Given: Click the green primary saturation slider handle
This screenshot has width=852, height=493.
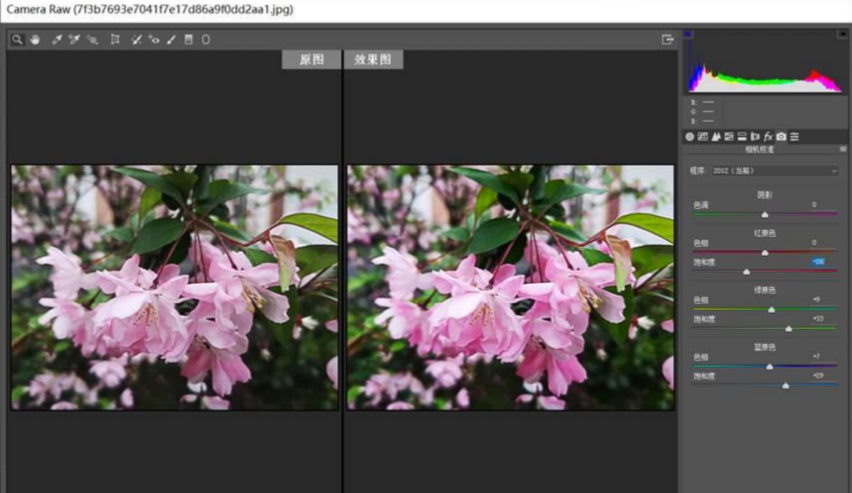Looking at the screenshot, I should click(x=788, y=328).
